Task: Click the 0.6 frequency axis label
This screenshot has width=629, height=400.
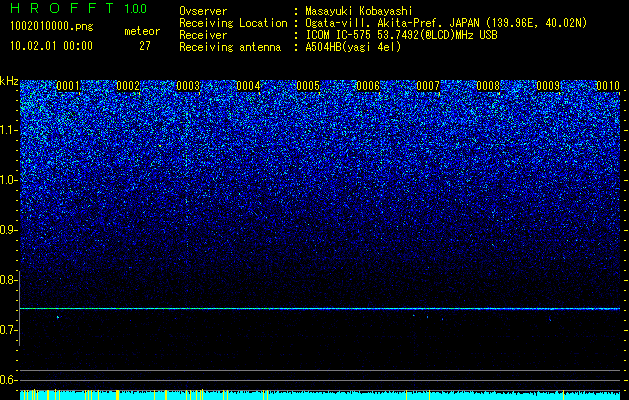Action: coord(8,380)
